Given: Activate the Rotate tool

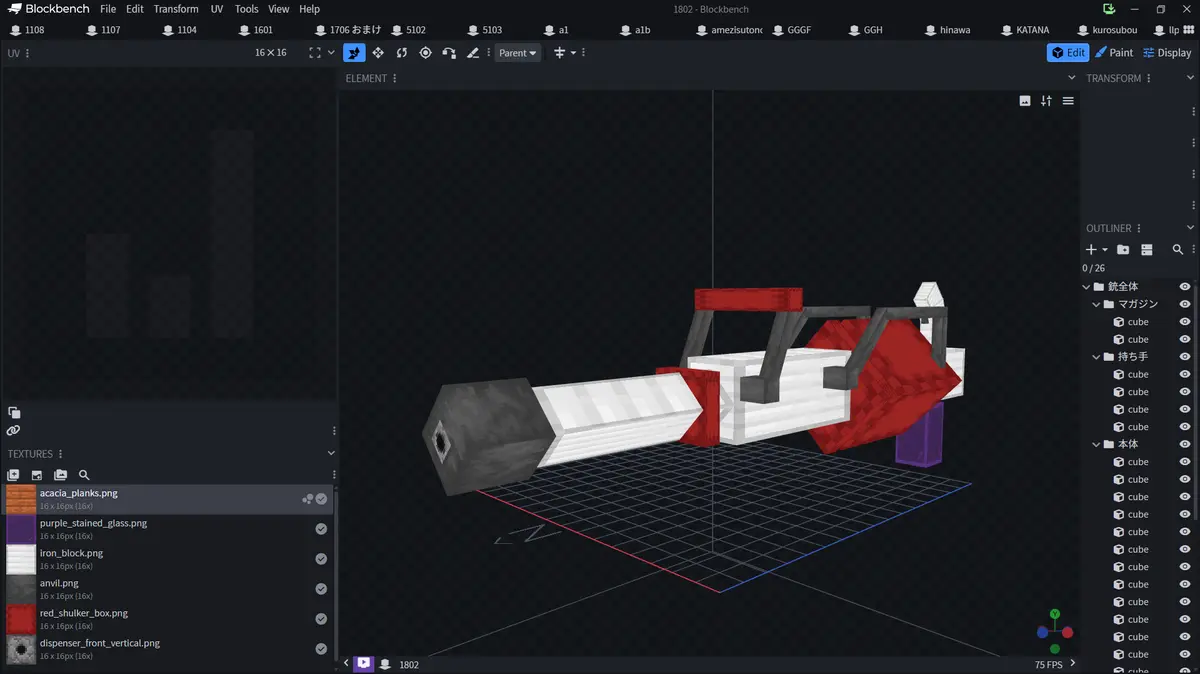Looking at the screenshot, I should (402, 53).
